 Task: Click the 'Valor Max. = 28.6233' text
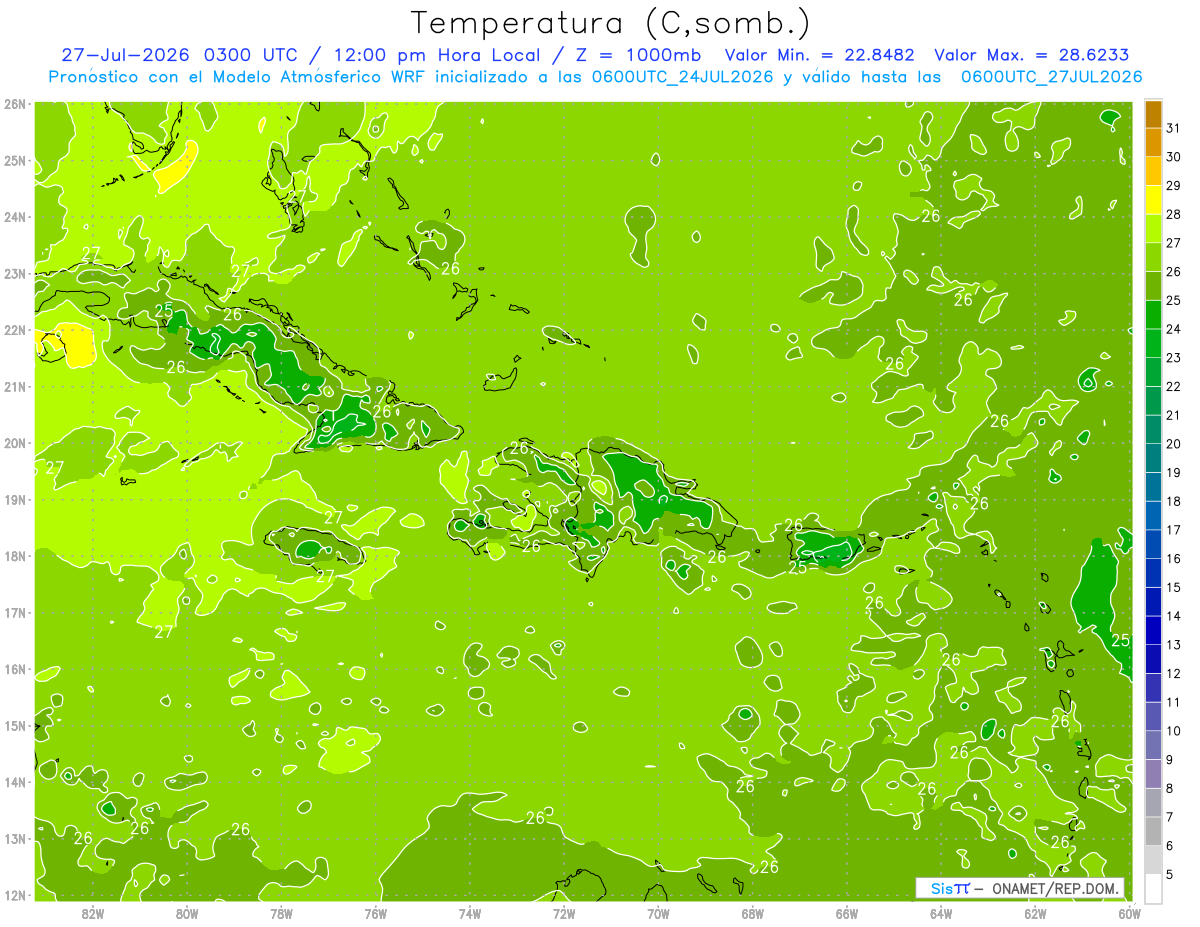coord(1032,55)
